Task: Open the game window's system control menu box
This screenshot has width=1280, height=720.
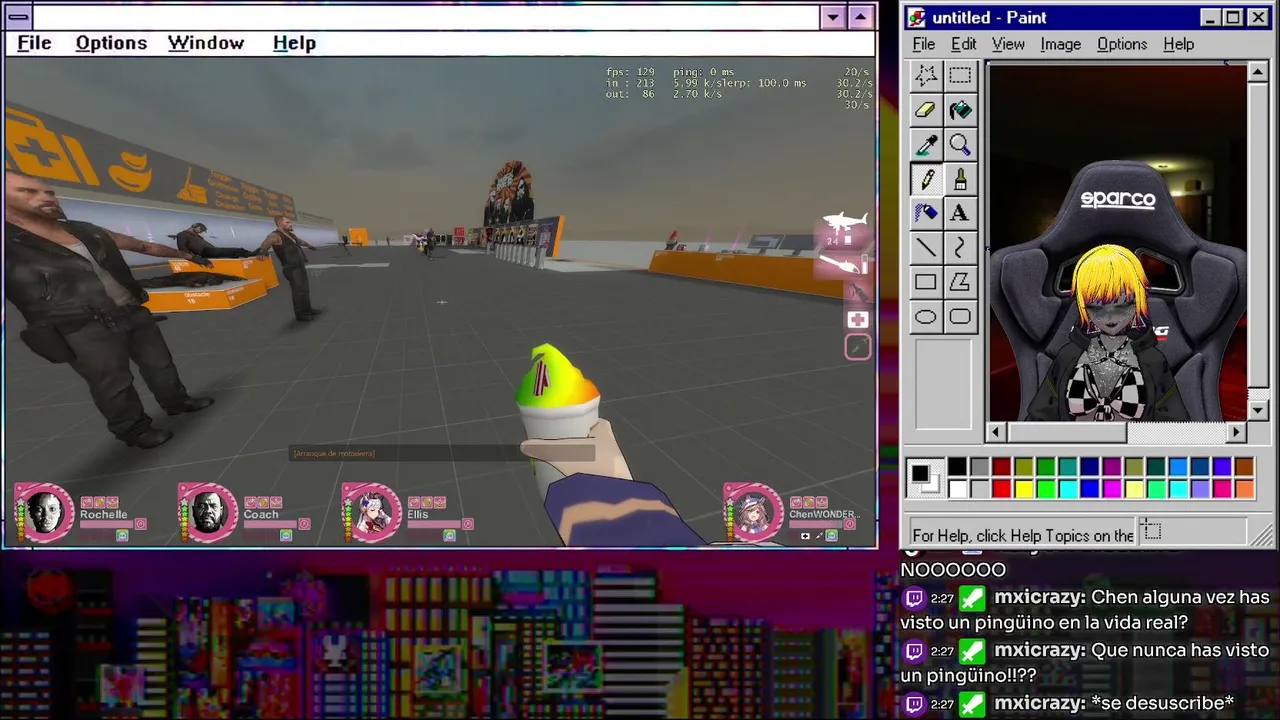Action: pyautogui.click(x=18, y=16)
